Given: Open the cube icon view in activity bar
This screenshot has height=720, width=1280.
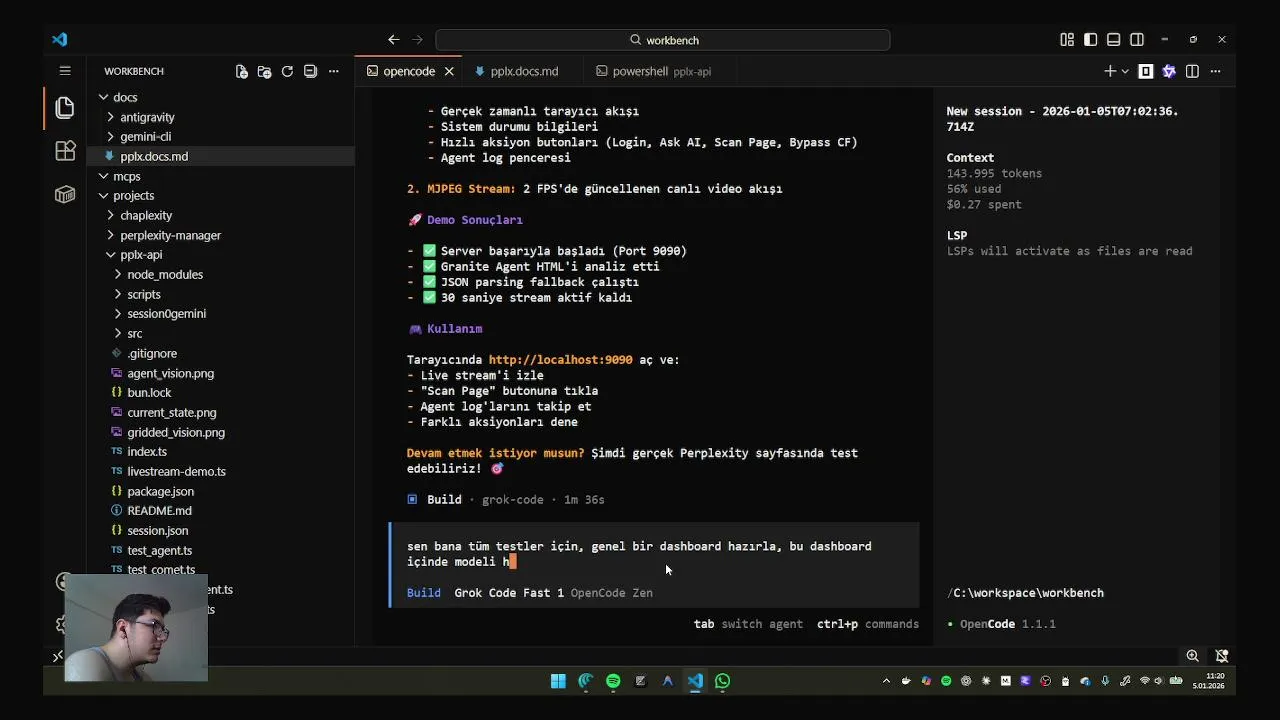Looking at the screenshot, I should click(65, 194).
